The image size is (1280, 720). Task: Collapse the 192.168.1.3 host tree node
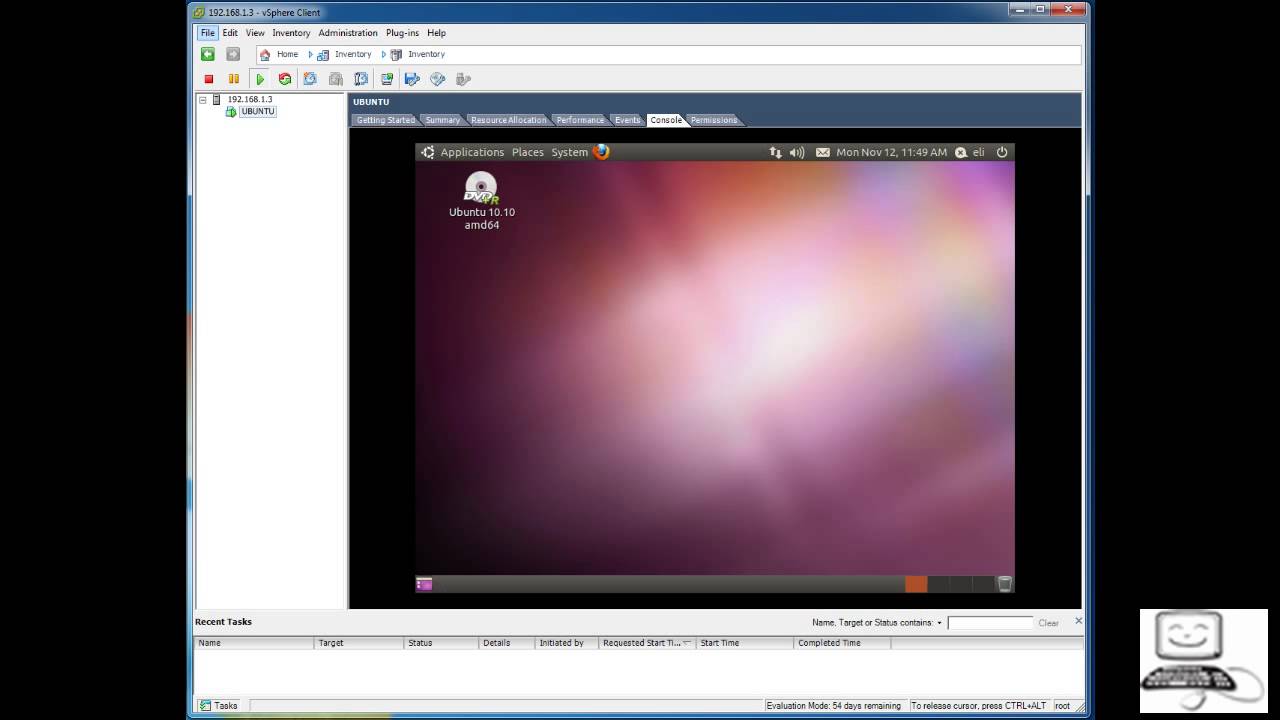coord(203,100)
